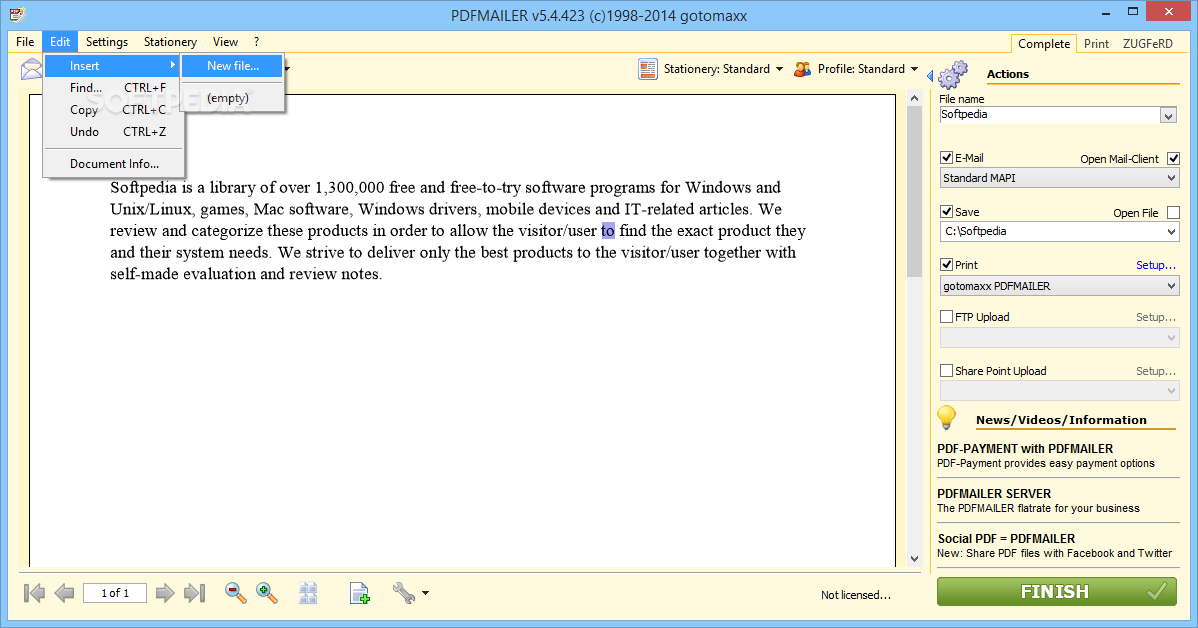Open the Profile: Standard dropdown
Viewport: 1198px width, 628px height.
click(x=868, y=69)
